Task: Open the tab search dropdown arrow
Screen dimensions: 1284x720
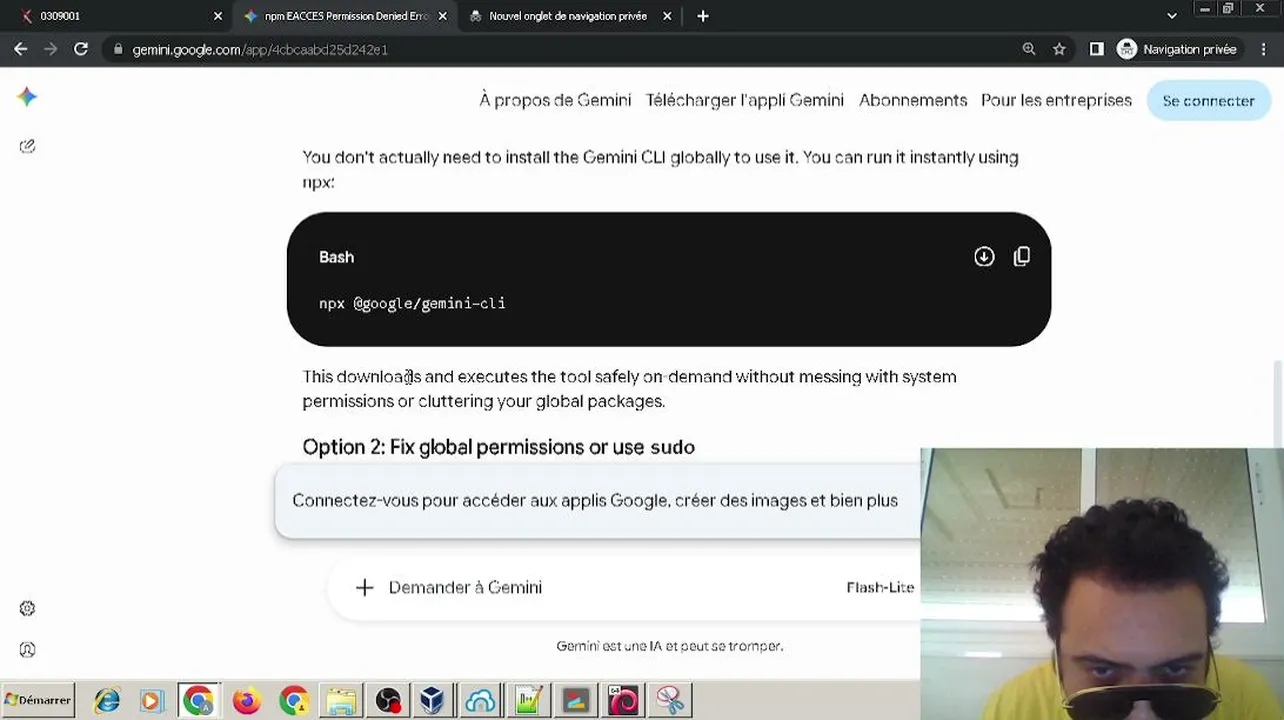Action: [1172, 16]
